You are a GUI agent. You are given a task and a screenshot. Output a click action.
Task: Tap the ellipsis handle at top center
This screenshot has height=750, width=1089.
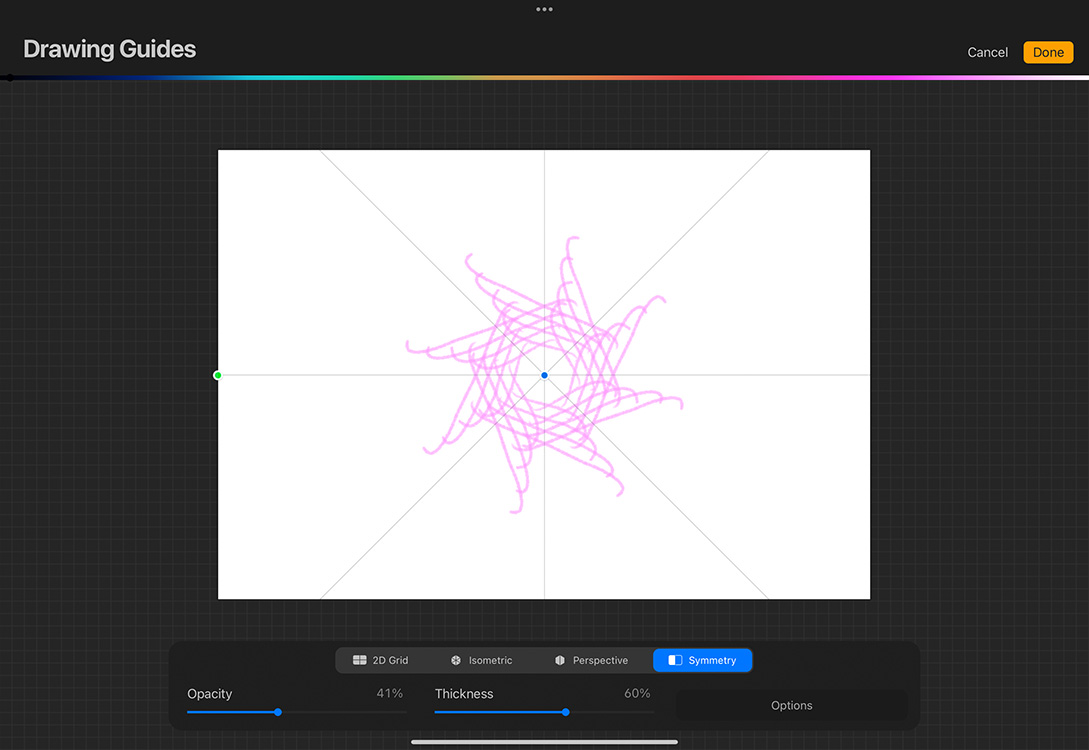tap(544, 9)
